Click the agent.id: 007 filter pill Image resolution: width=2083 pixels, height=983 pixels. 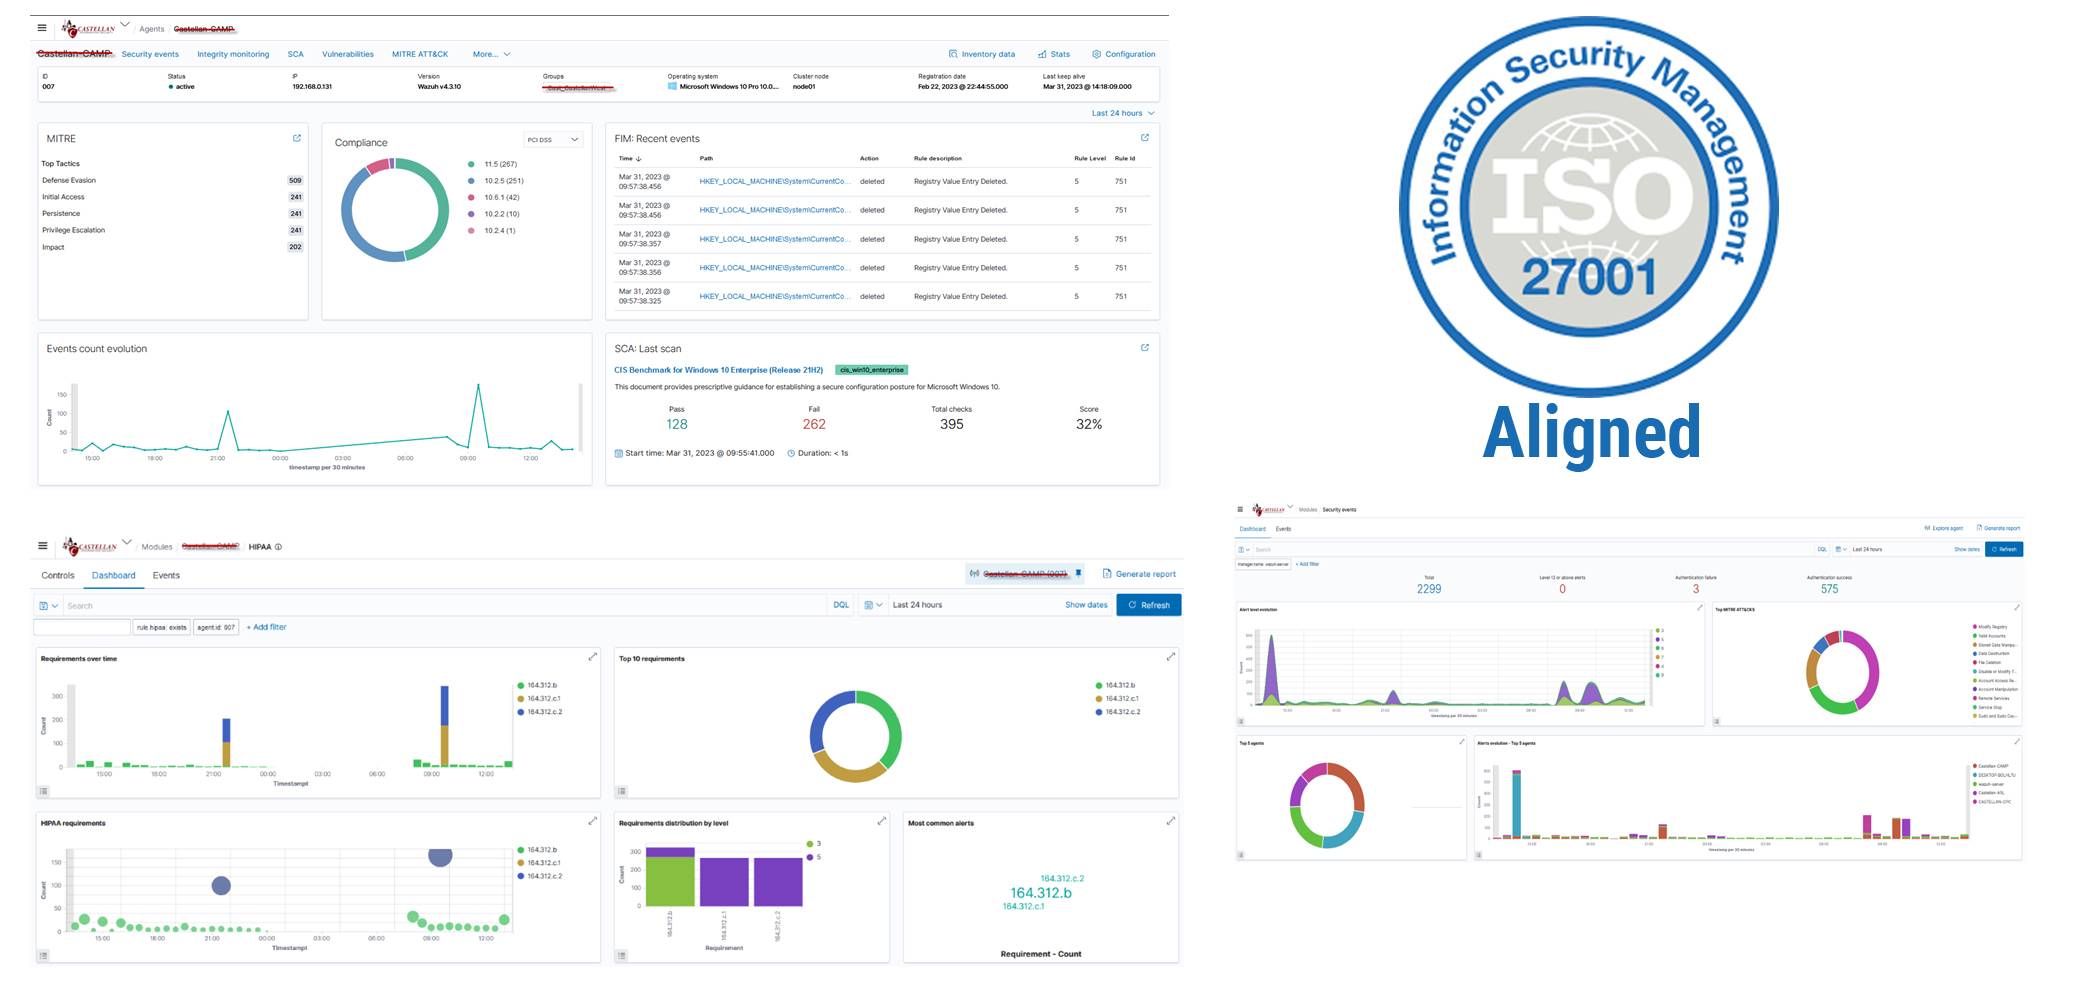[216, 627]
